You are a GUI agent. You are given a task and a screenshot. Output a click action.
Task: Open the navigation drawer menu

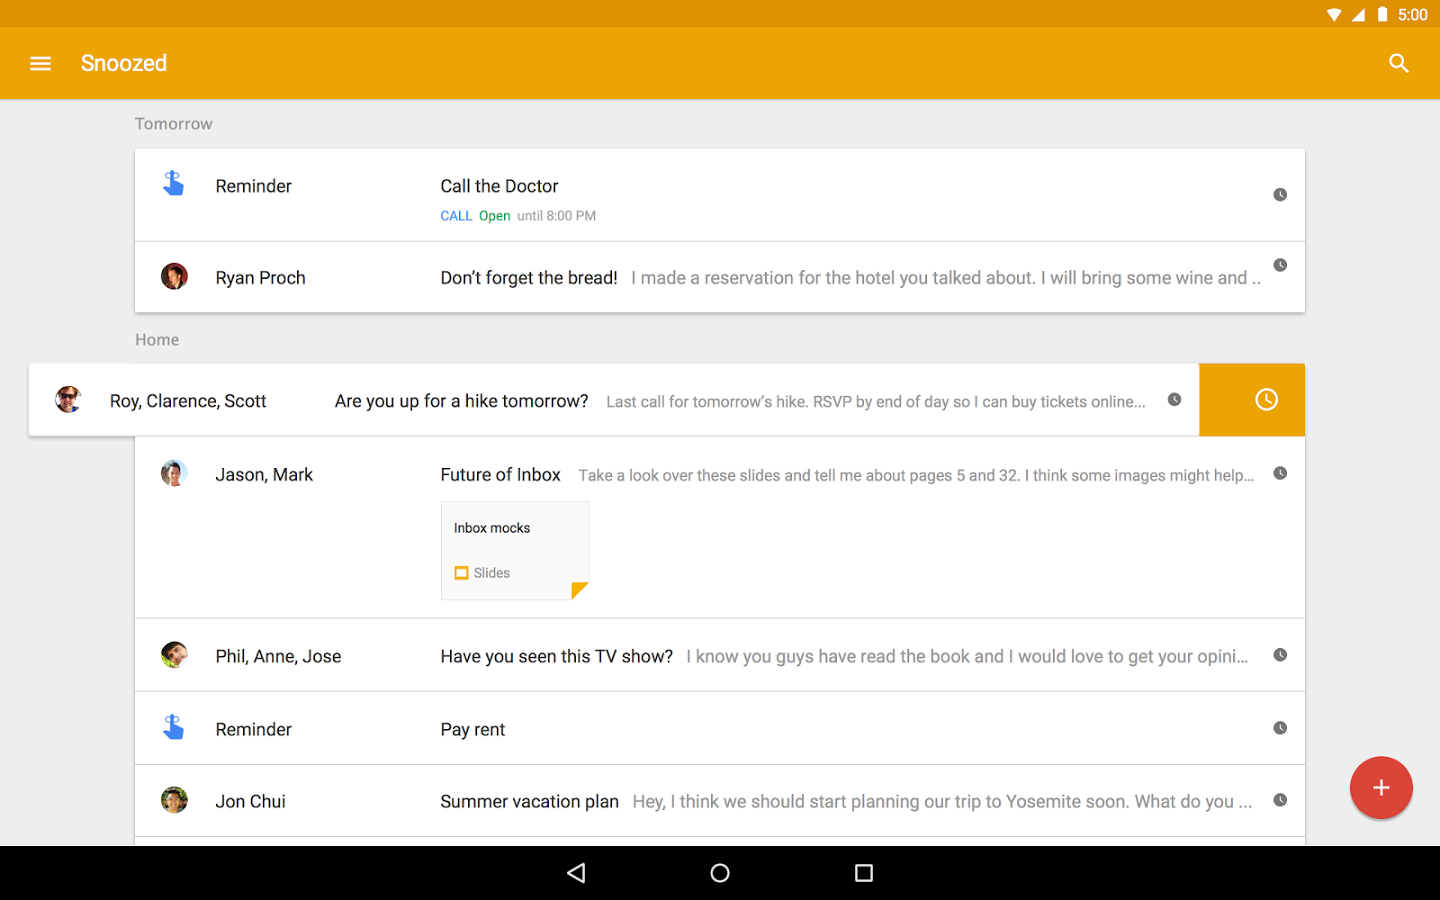click(40, 63)
